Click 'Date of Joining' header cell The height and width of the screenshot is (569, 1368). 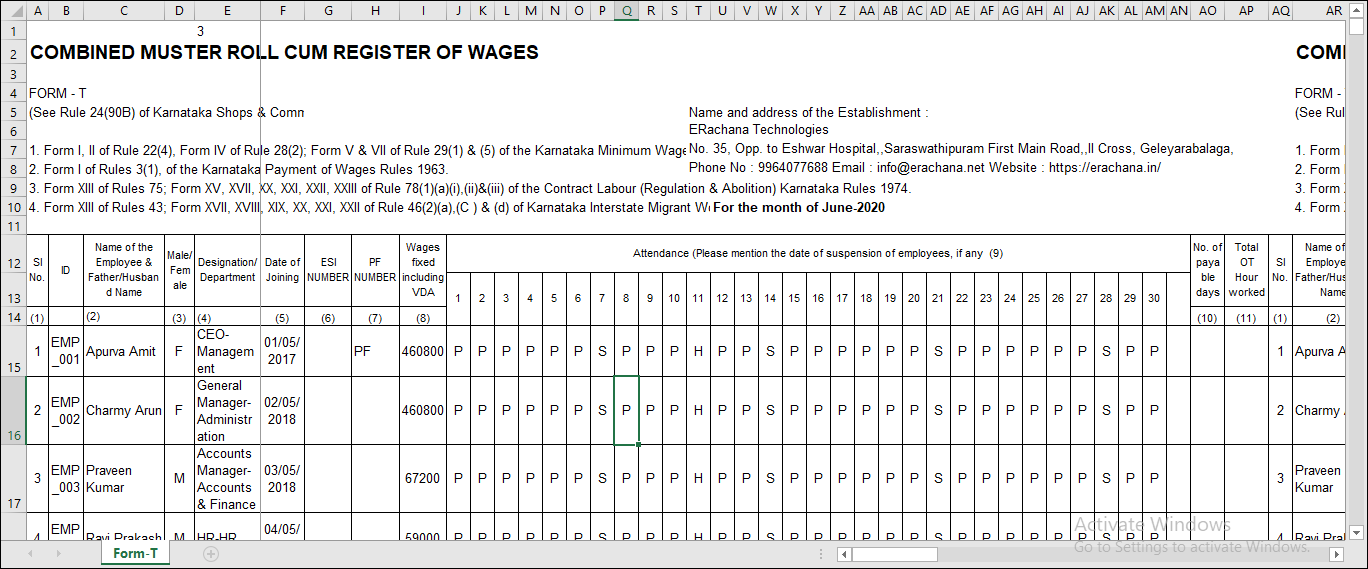282,270
